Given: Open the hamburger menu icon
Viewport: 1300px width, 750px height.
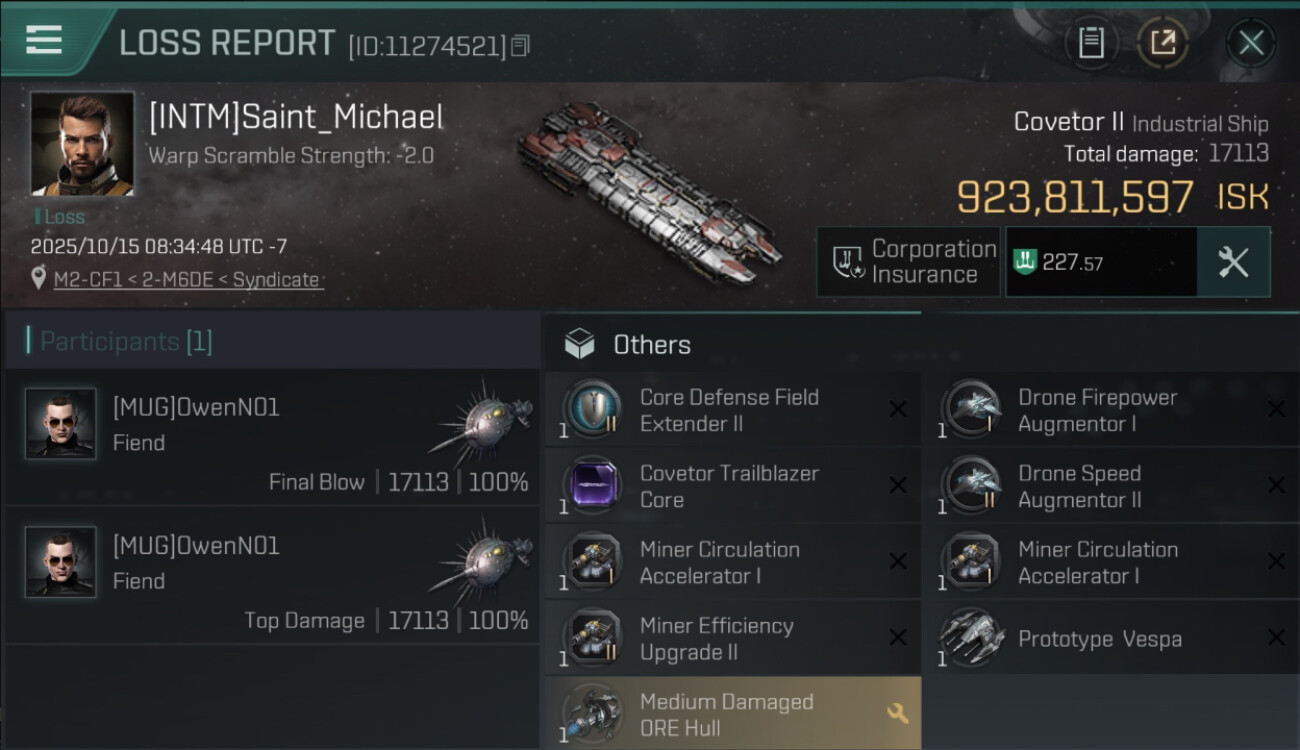Looking at the screenshot, I should pyautogui.click(x=44, y=39).
